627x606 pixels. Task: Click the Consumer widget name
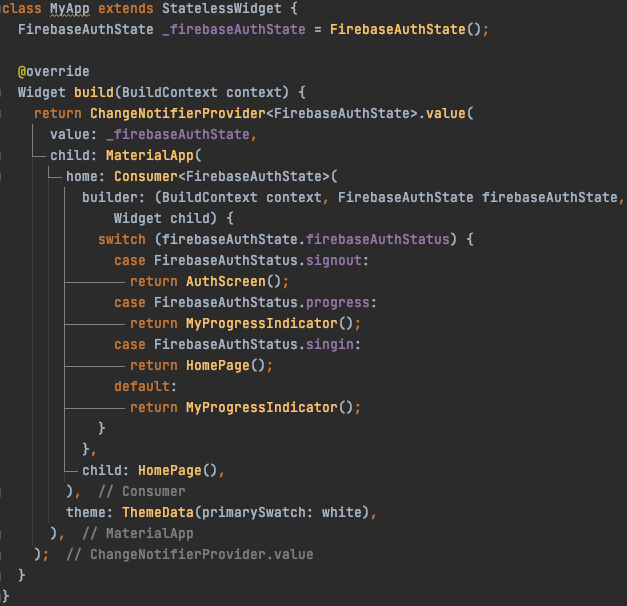click(146, 176)
